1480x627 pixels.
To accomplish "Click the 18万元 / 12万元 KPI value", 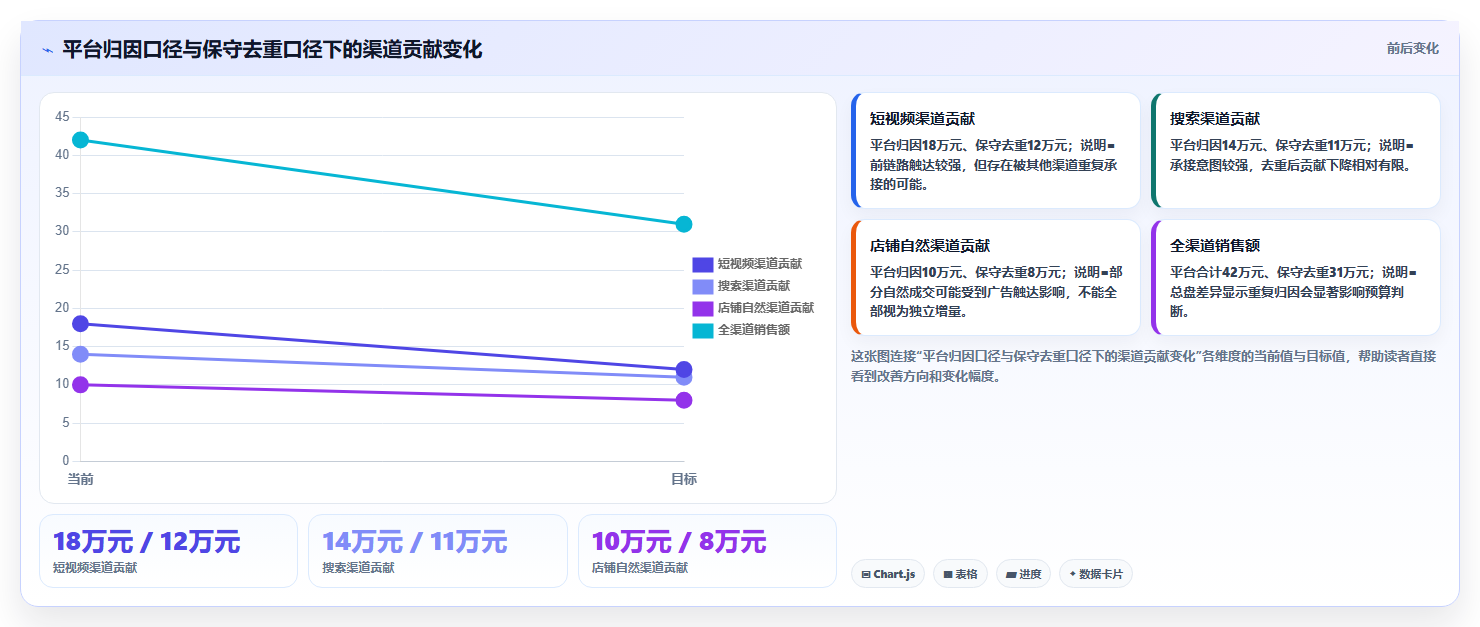I will pos(147,542).
